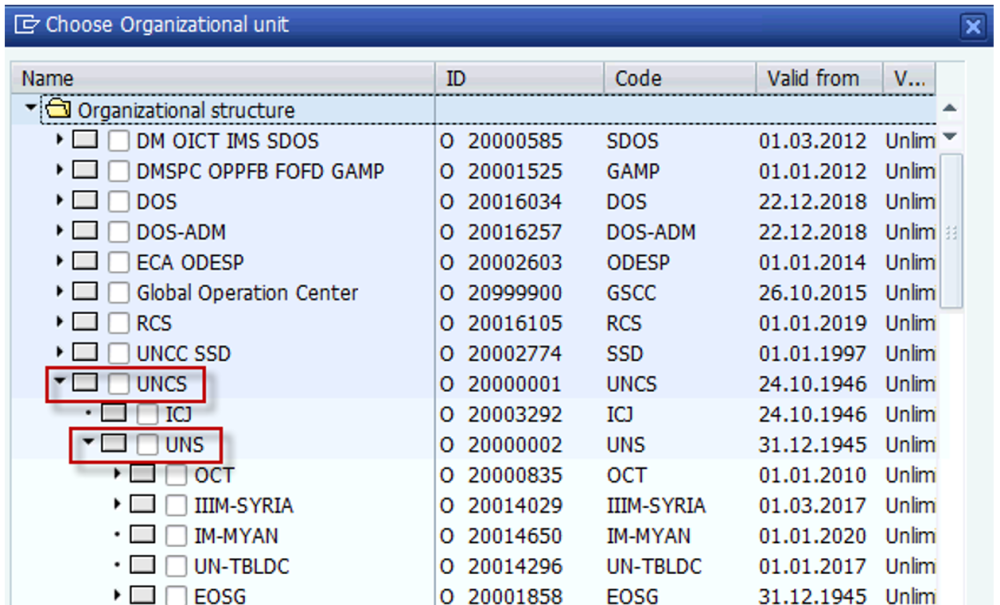Click the org unit icon beside UNCC SSD
Screen dimensions: 1000x605
85,352
